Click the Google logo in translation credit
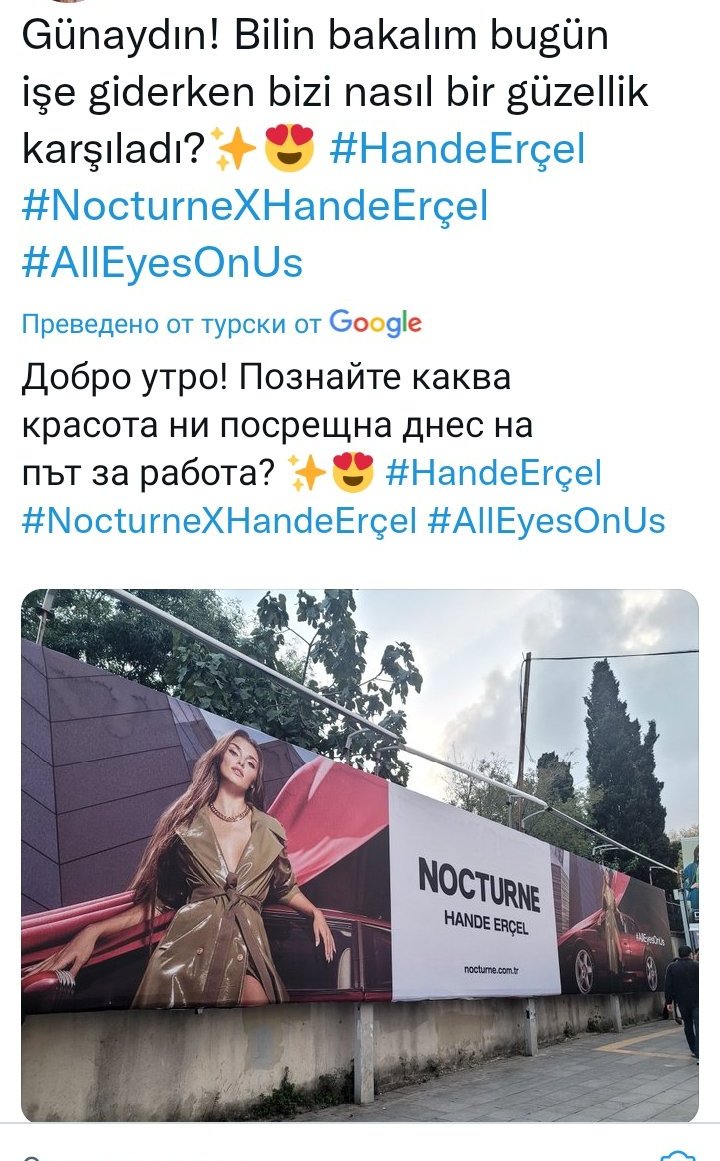Screen dimensions: 720x1161 point(376,323)
